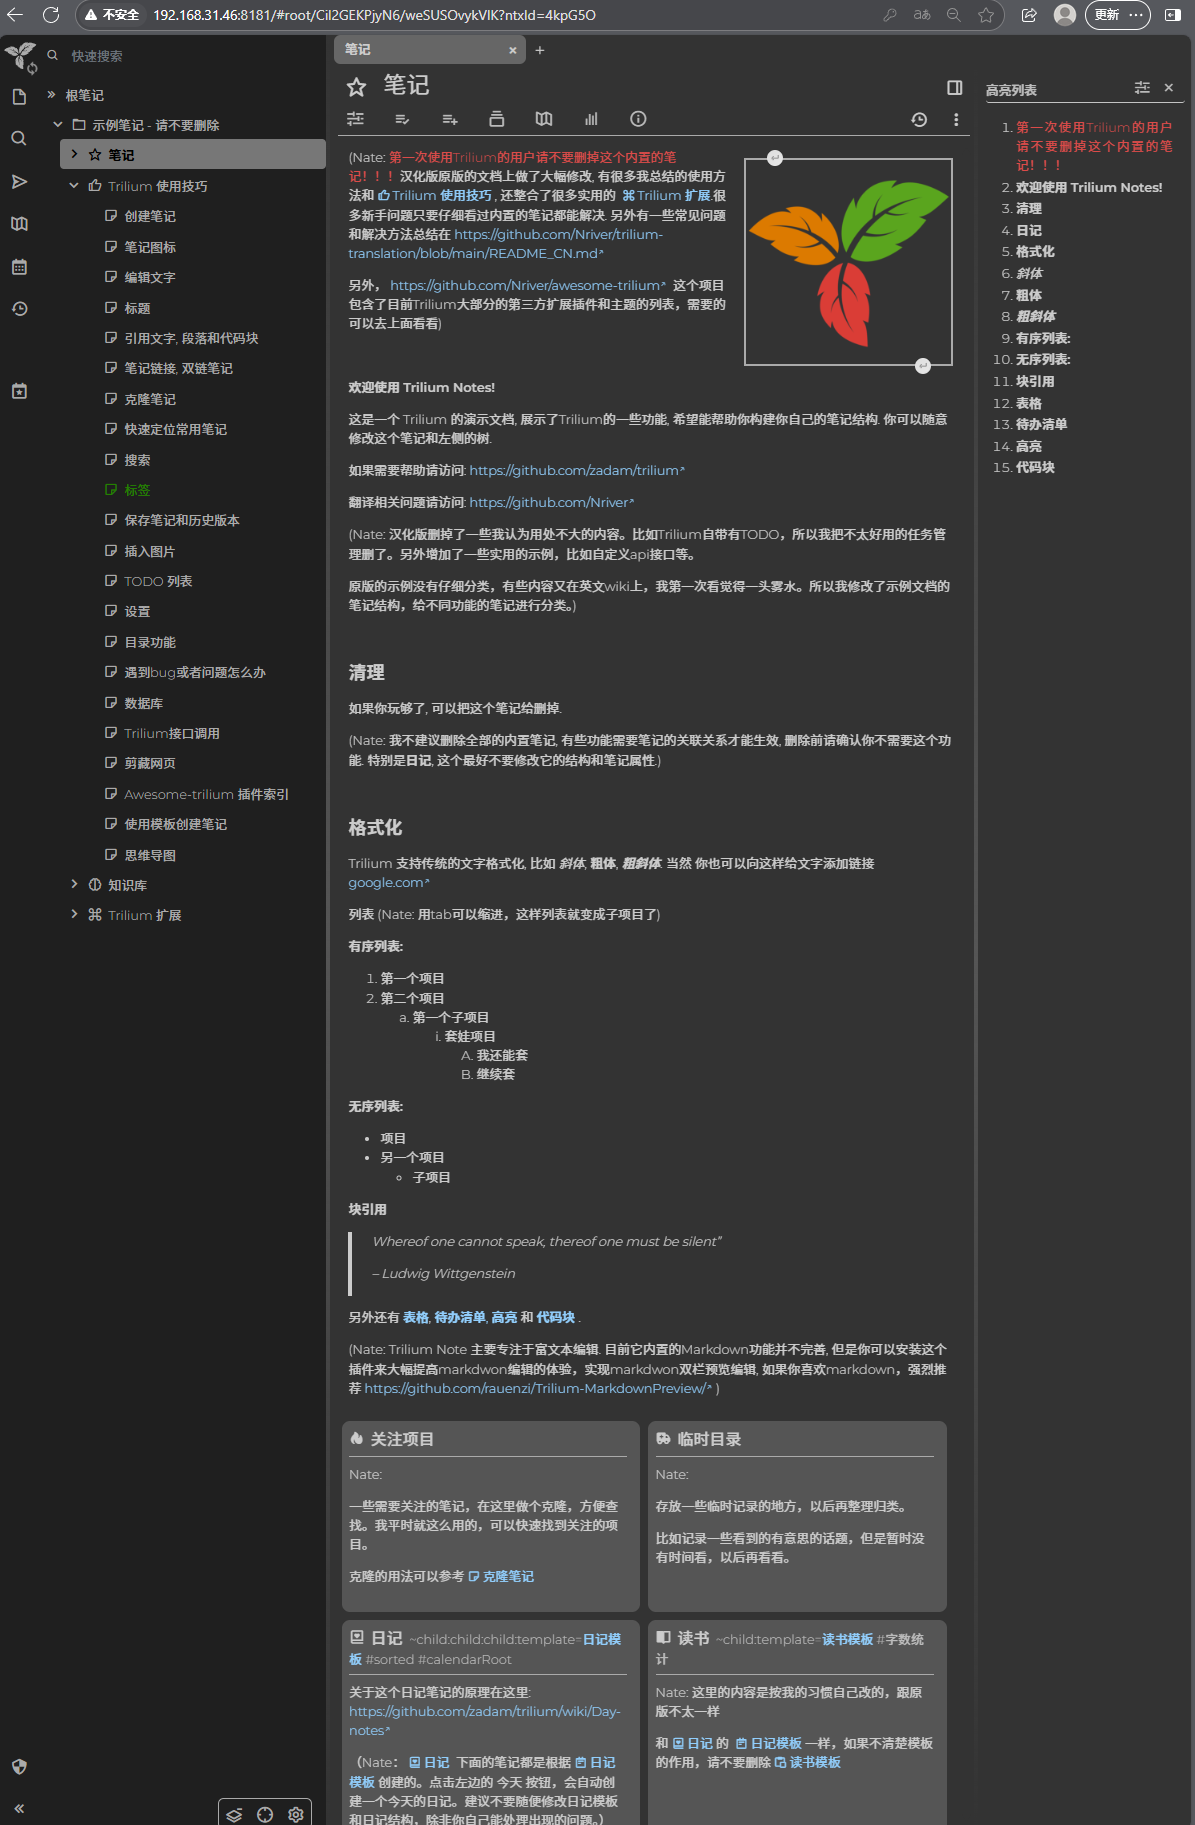Open similar notes ribbon tab

point(591,119)
